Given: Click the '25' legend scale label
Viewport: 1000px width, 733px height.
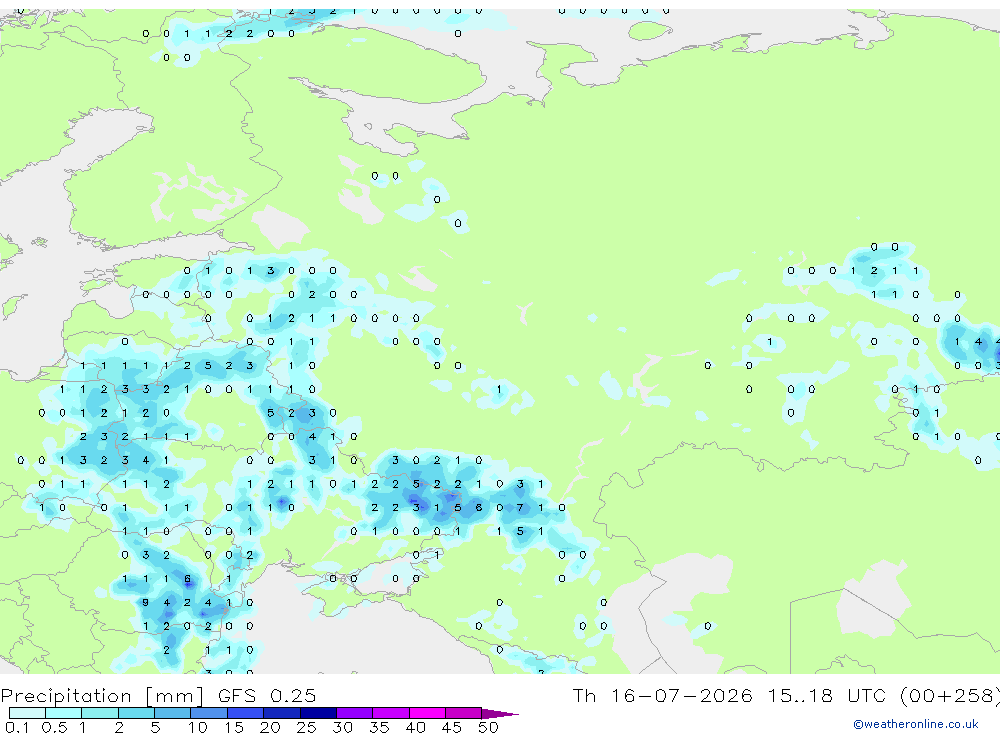Looking at the screenshot, I should (306, 727).
